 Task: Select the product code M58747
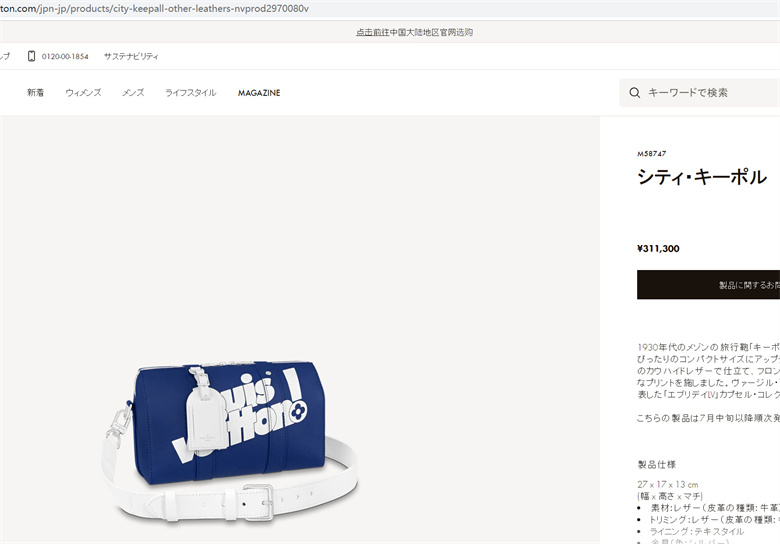click(x=651, y=154)
